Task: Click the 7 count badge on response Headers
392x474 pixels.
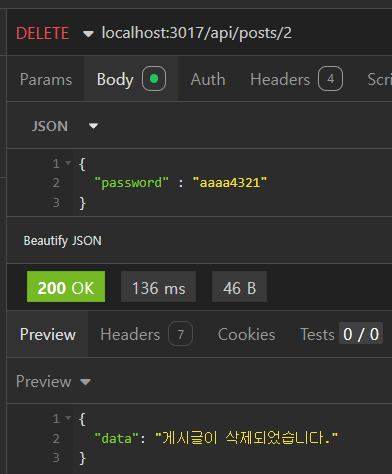Action: click(x=180, y=334)
